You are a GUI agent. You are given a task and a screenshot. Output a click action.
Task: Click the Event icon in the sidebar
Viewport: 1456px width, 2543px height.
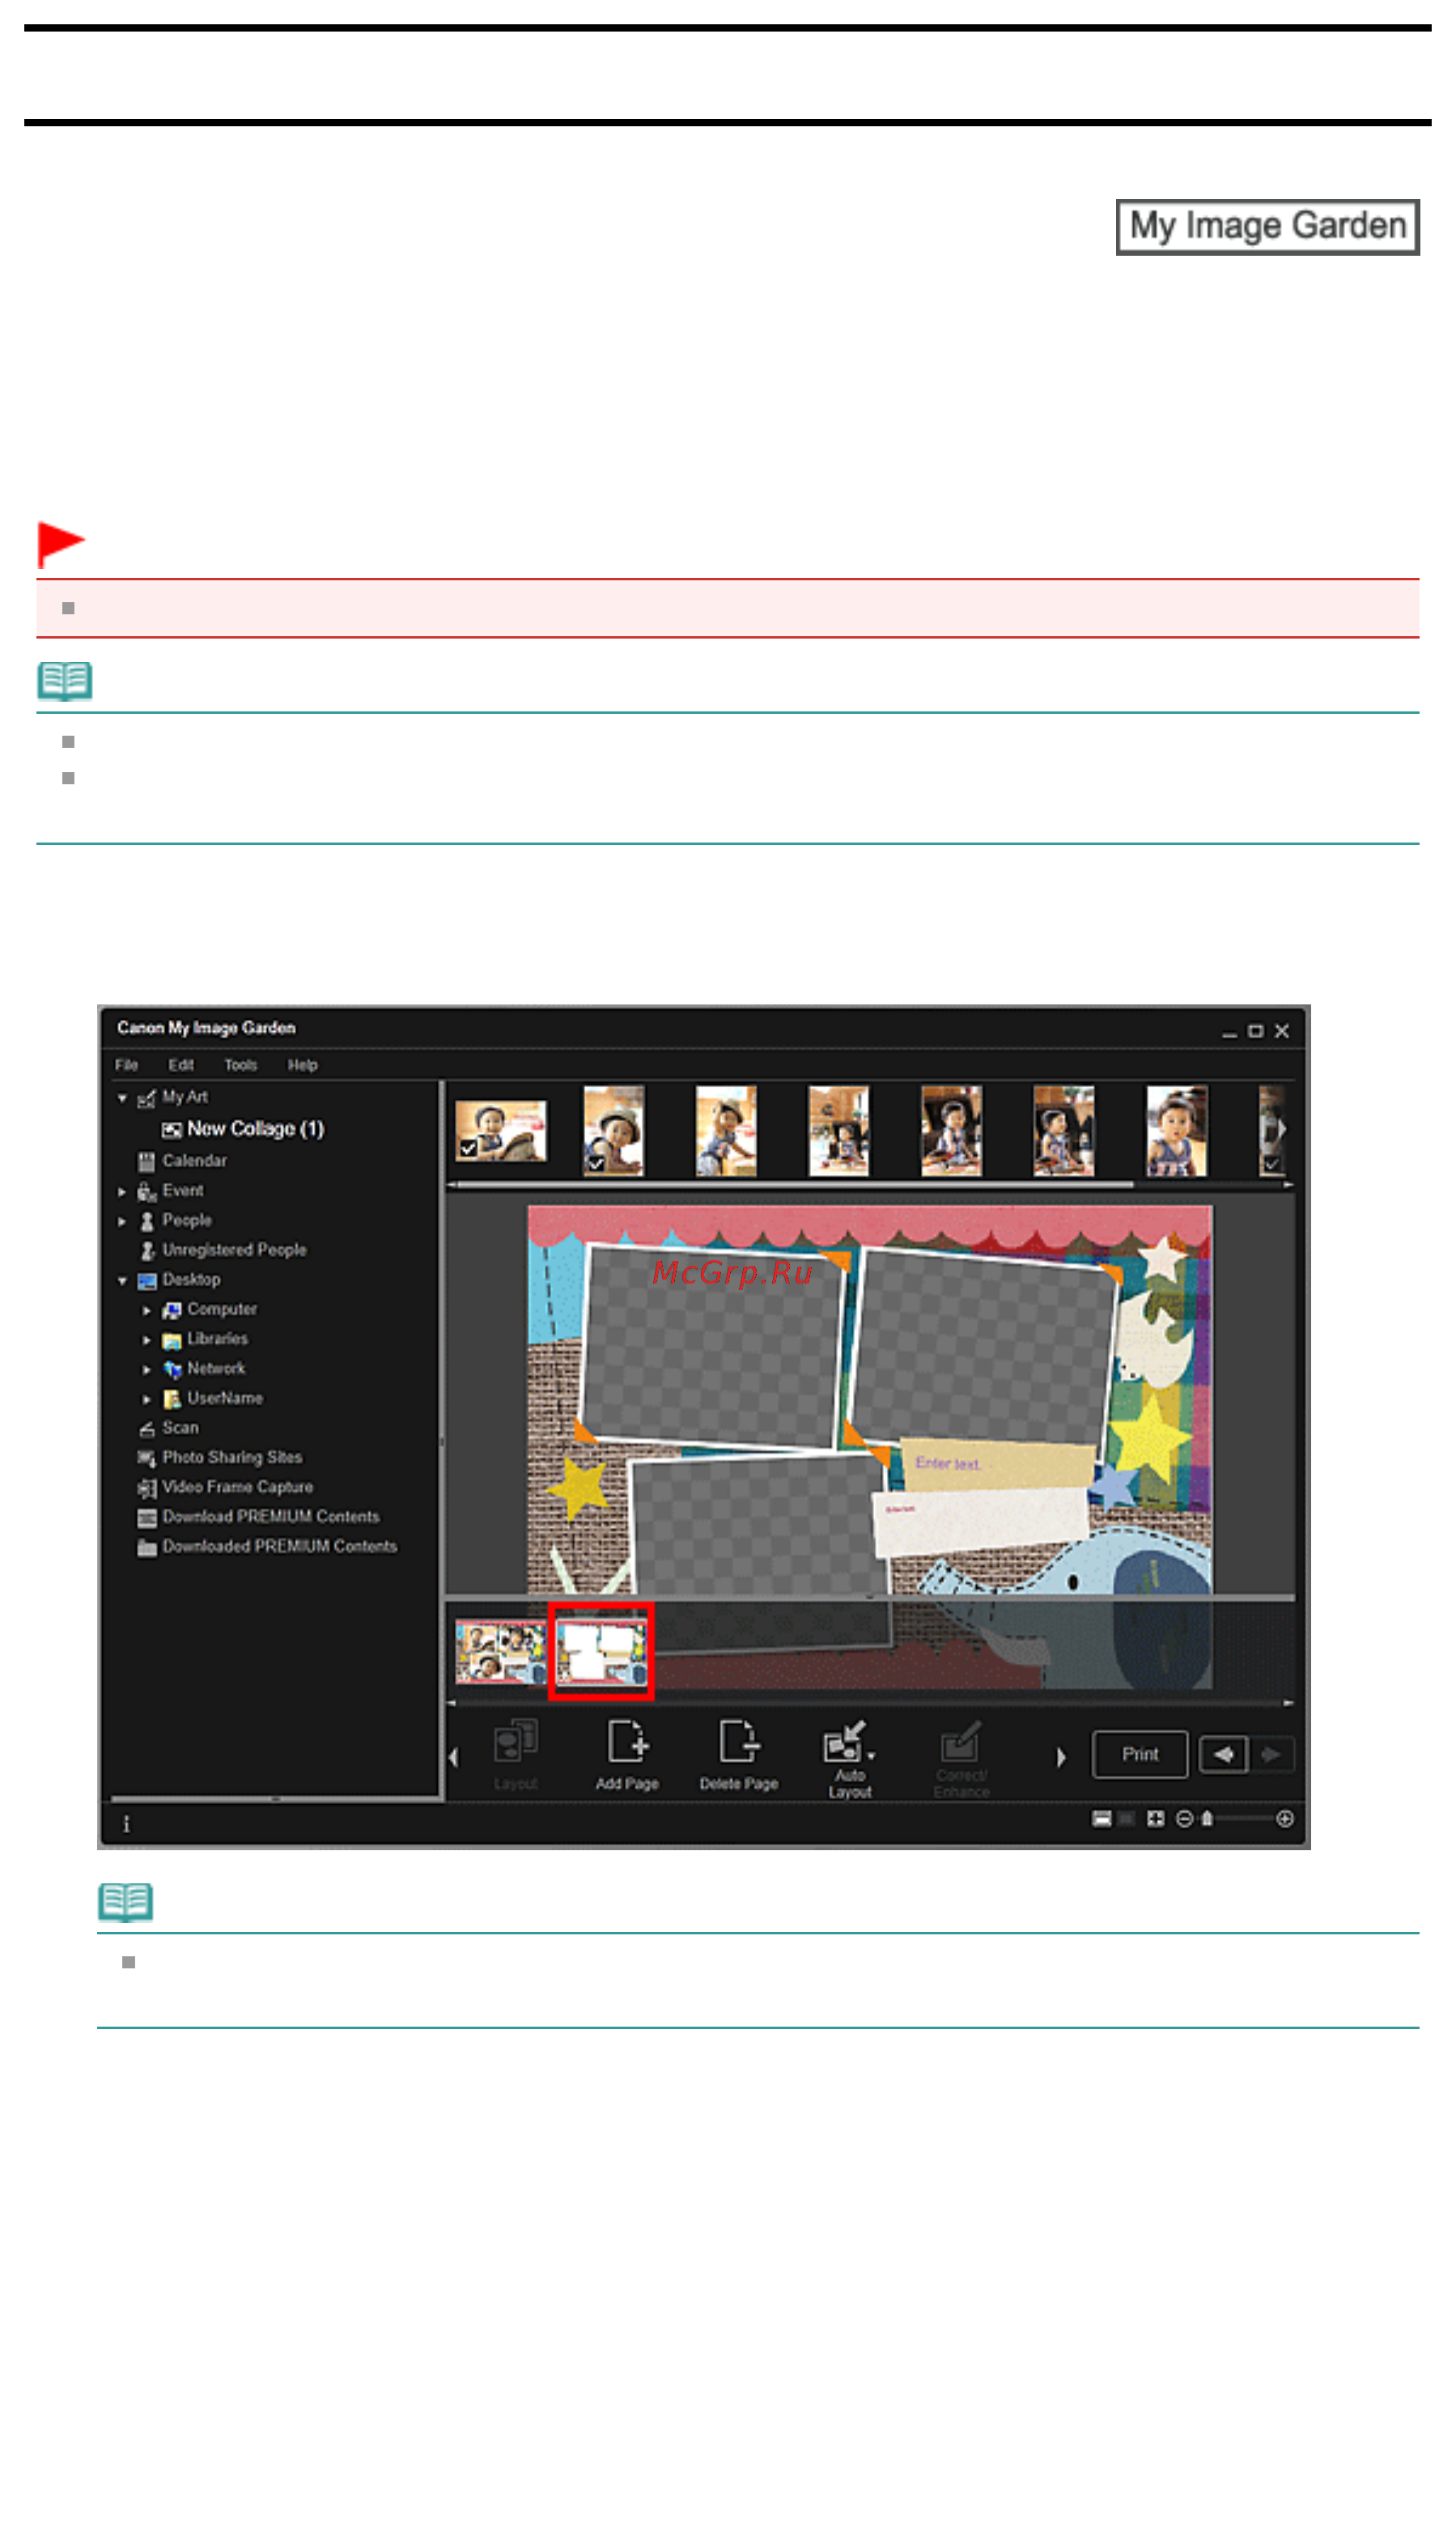pyautogui.click(x=146, y=1192)
